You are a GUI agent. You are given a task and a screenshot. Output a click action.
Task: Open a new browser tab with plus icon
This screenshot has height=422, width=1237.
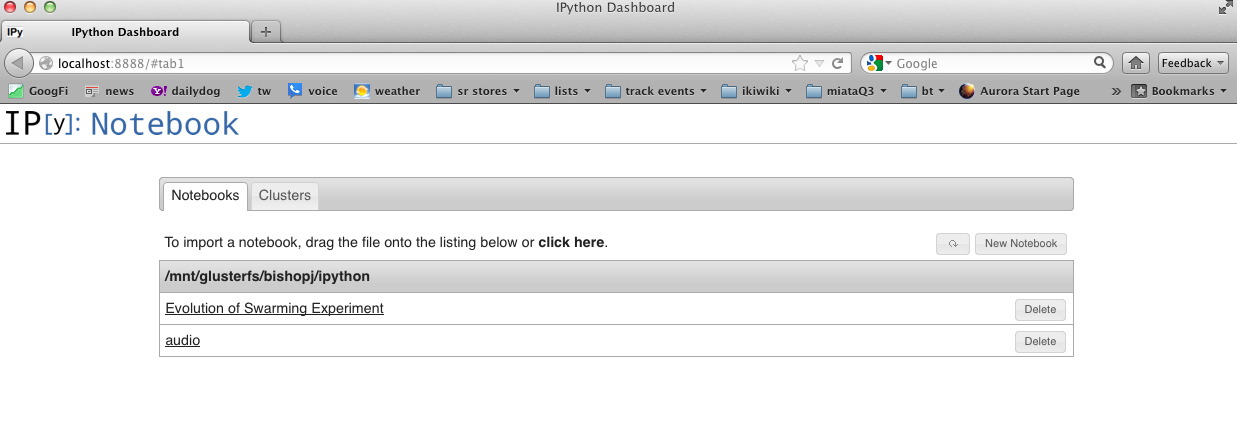pyautogui.click(x=265, y=32)
